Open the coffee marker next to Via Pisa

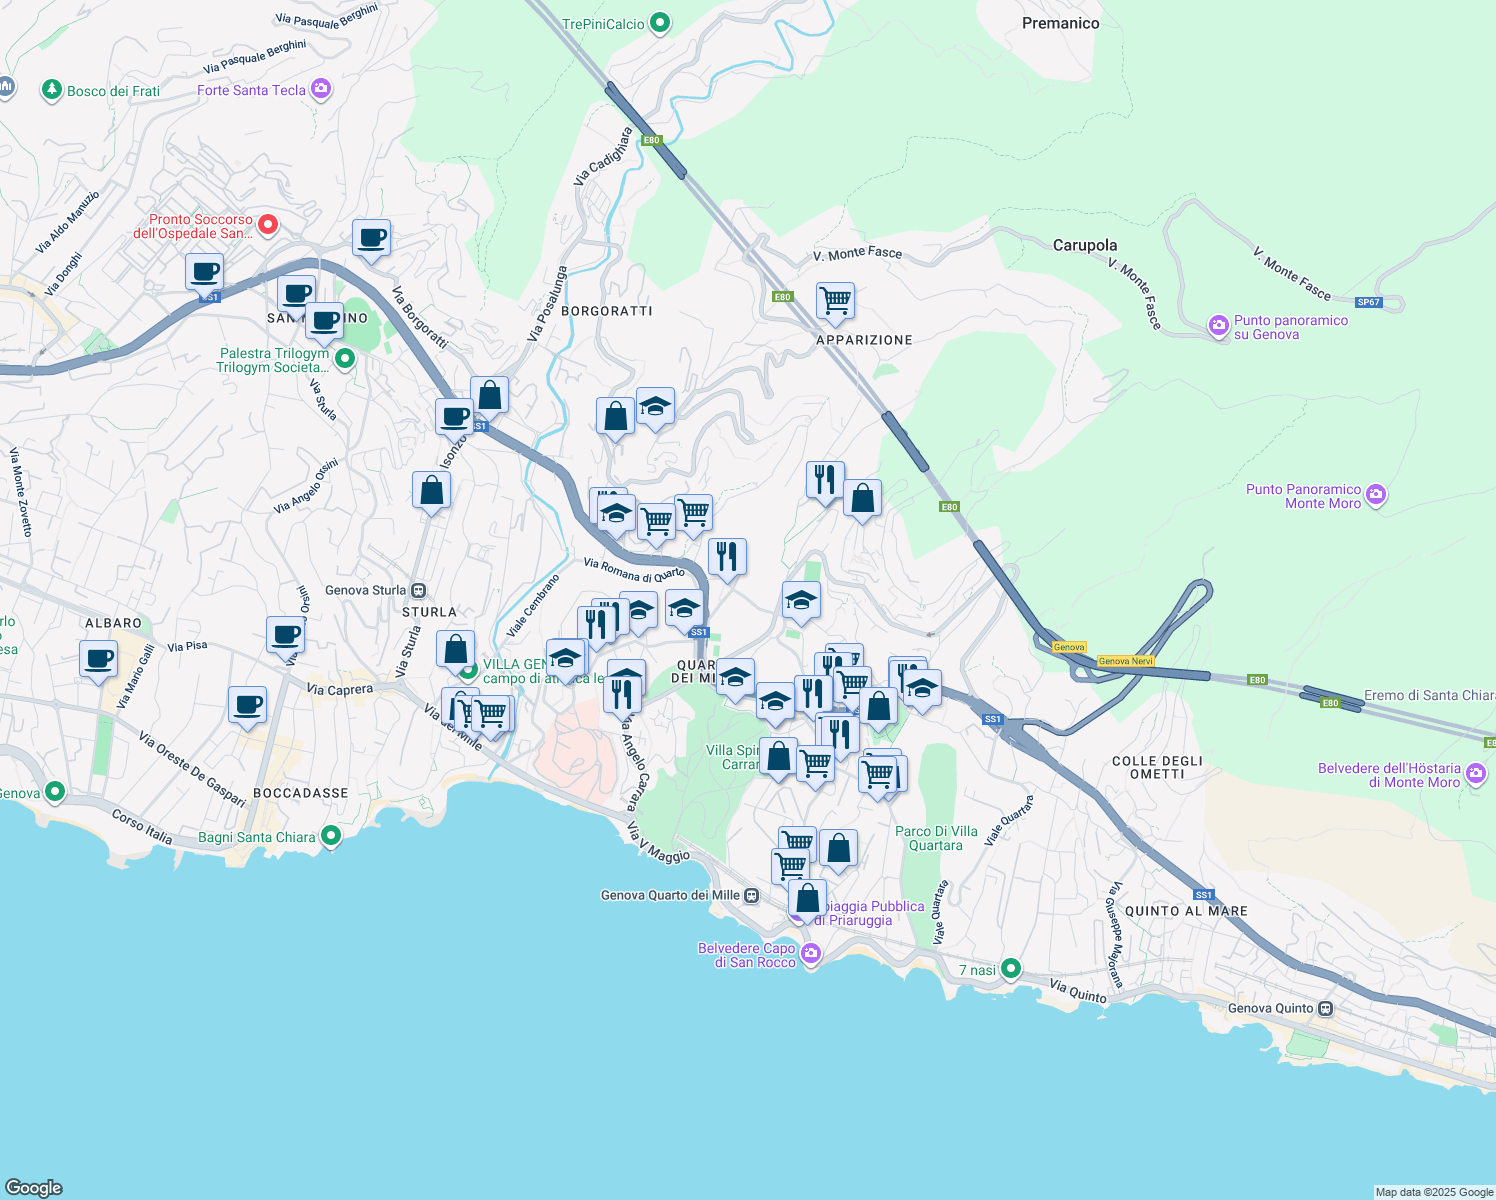(285, 636)
